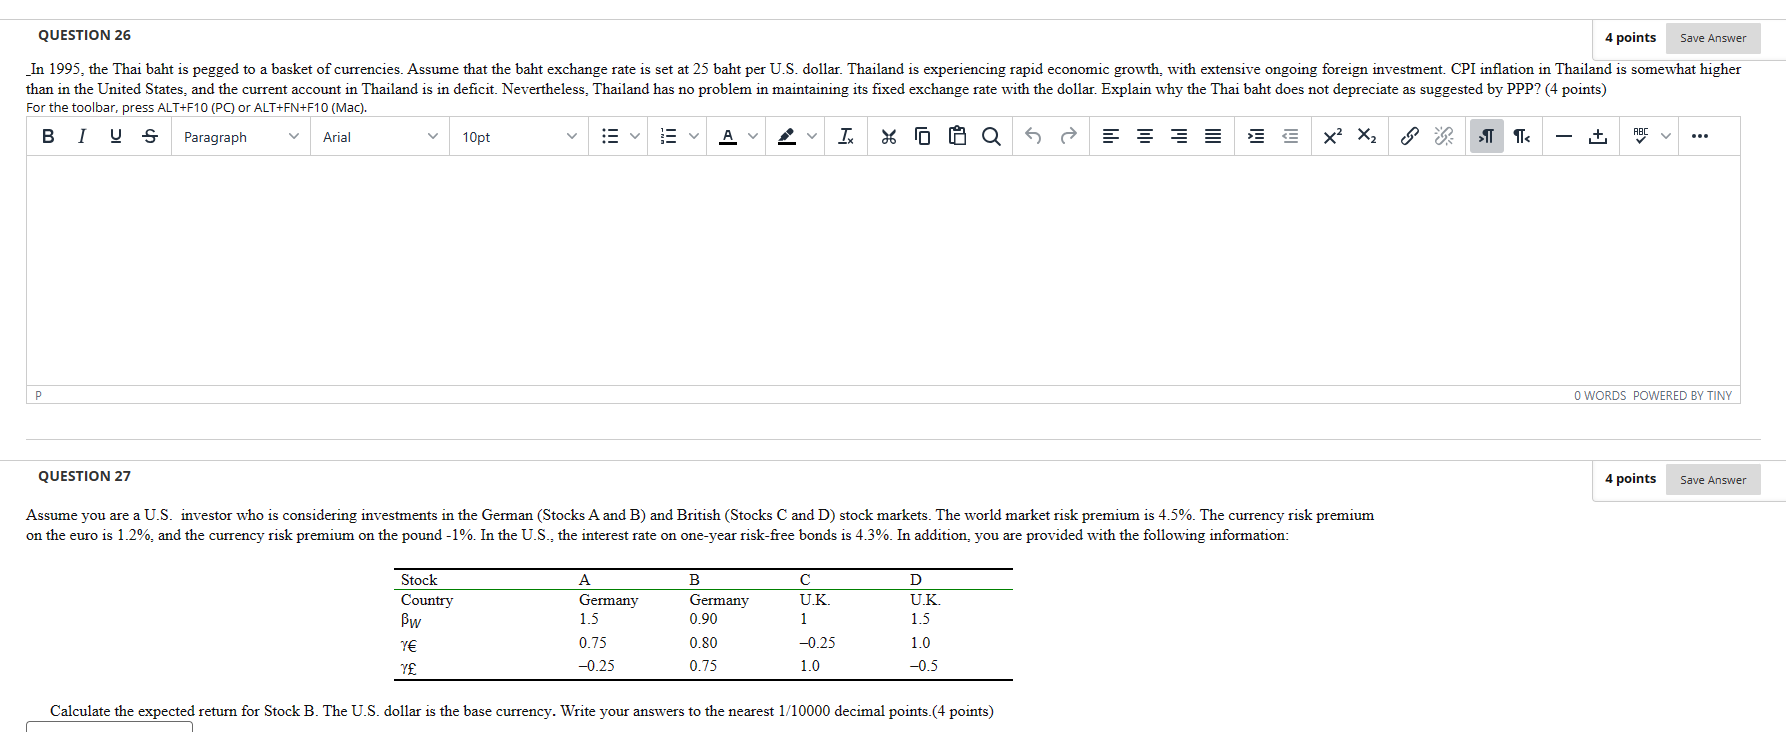Save Answer for Question 26
This screenshot has width=1786, height=732.
1713,38
